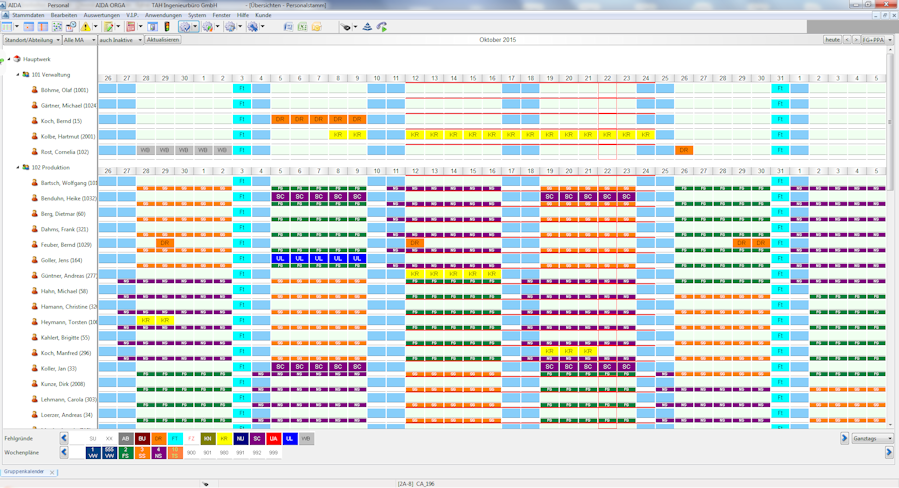The width and height of the screenshot is (899, 488).
Task: Open the Alle MA filter dropdown
Action: (78, 40)
